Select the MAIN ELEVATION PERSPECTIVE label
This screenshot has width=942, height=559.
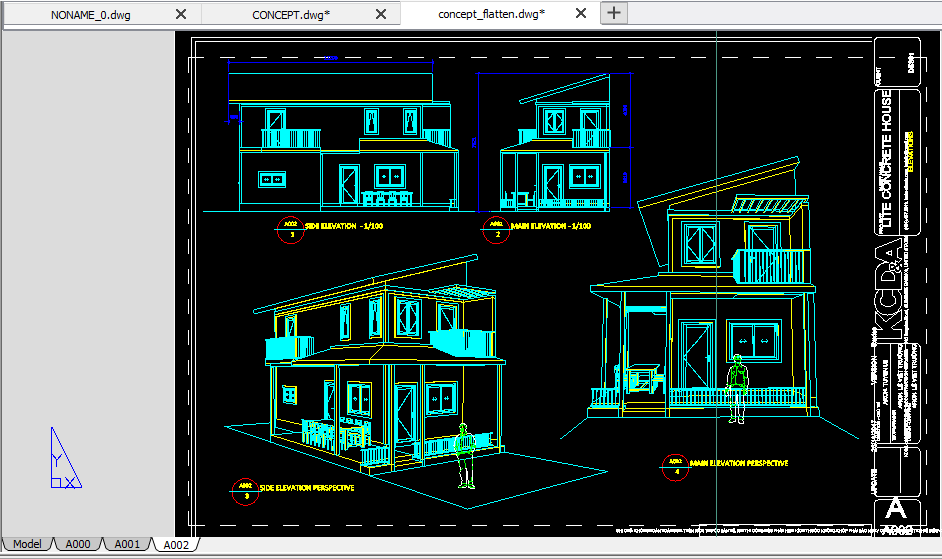(x=739, y=463)
